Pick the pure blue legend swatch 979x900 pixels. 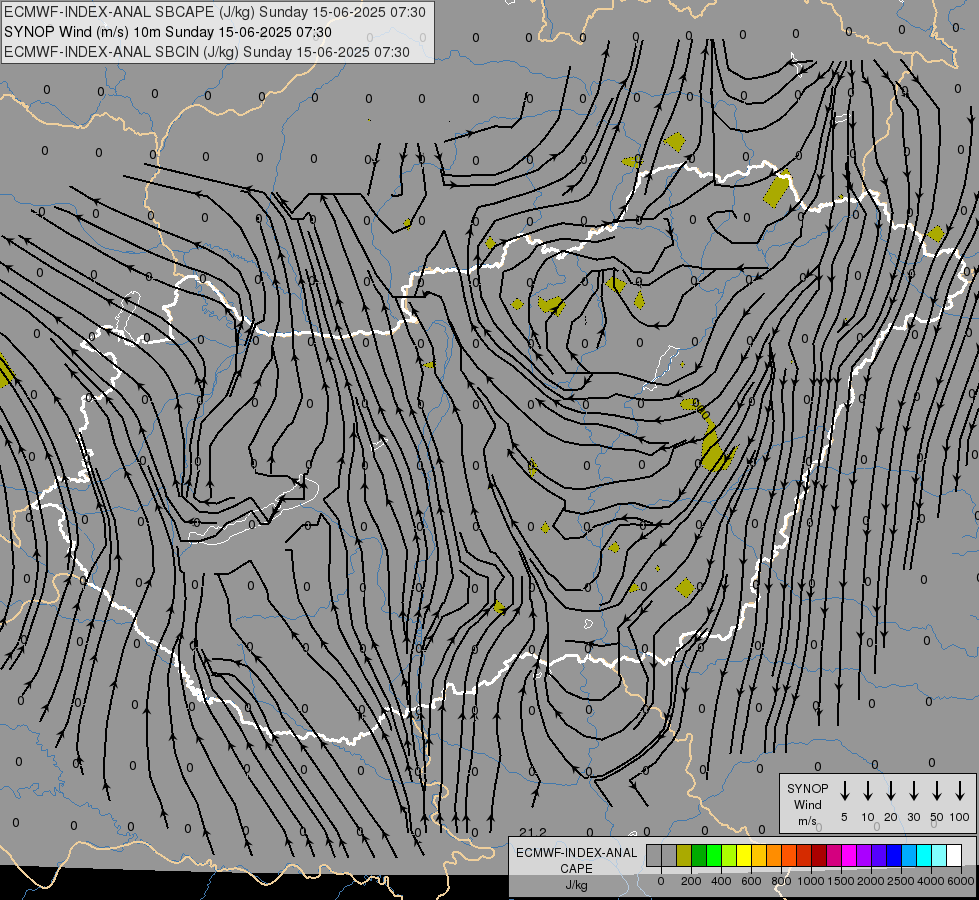click(x=893, y=855)
